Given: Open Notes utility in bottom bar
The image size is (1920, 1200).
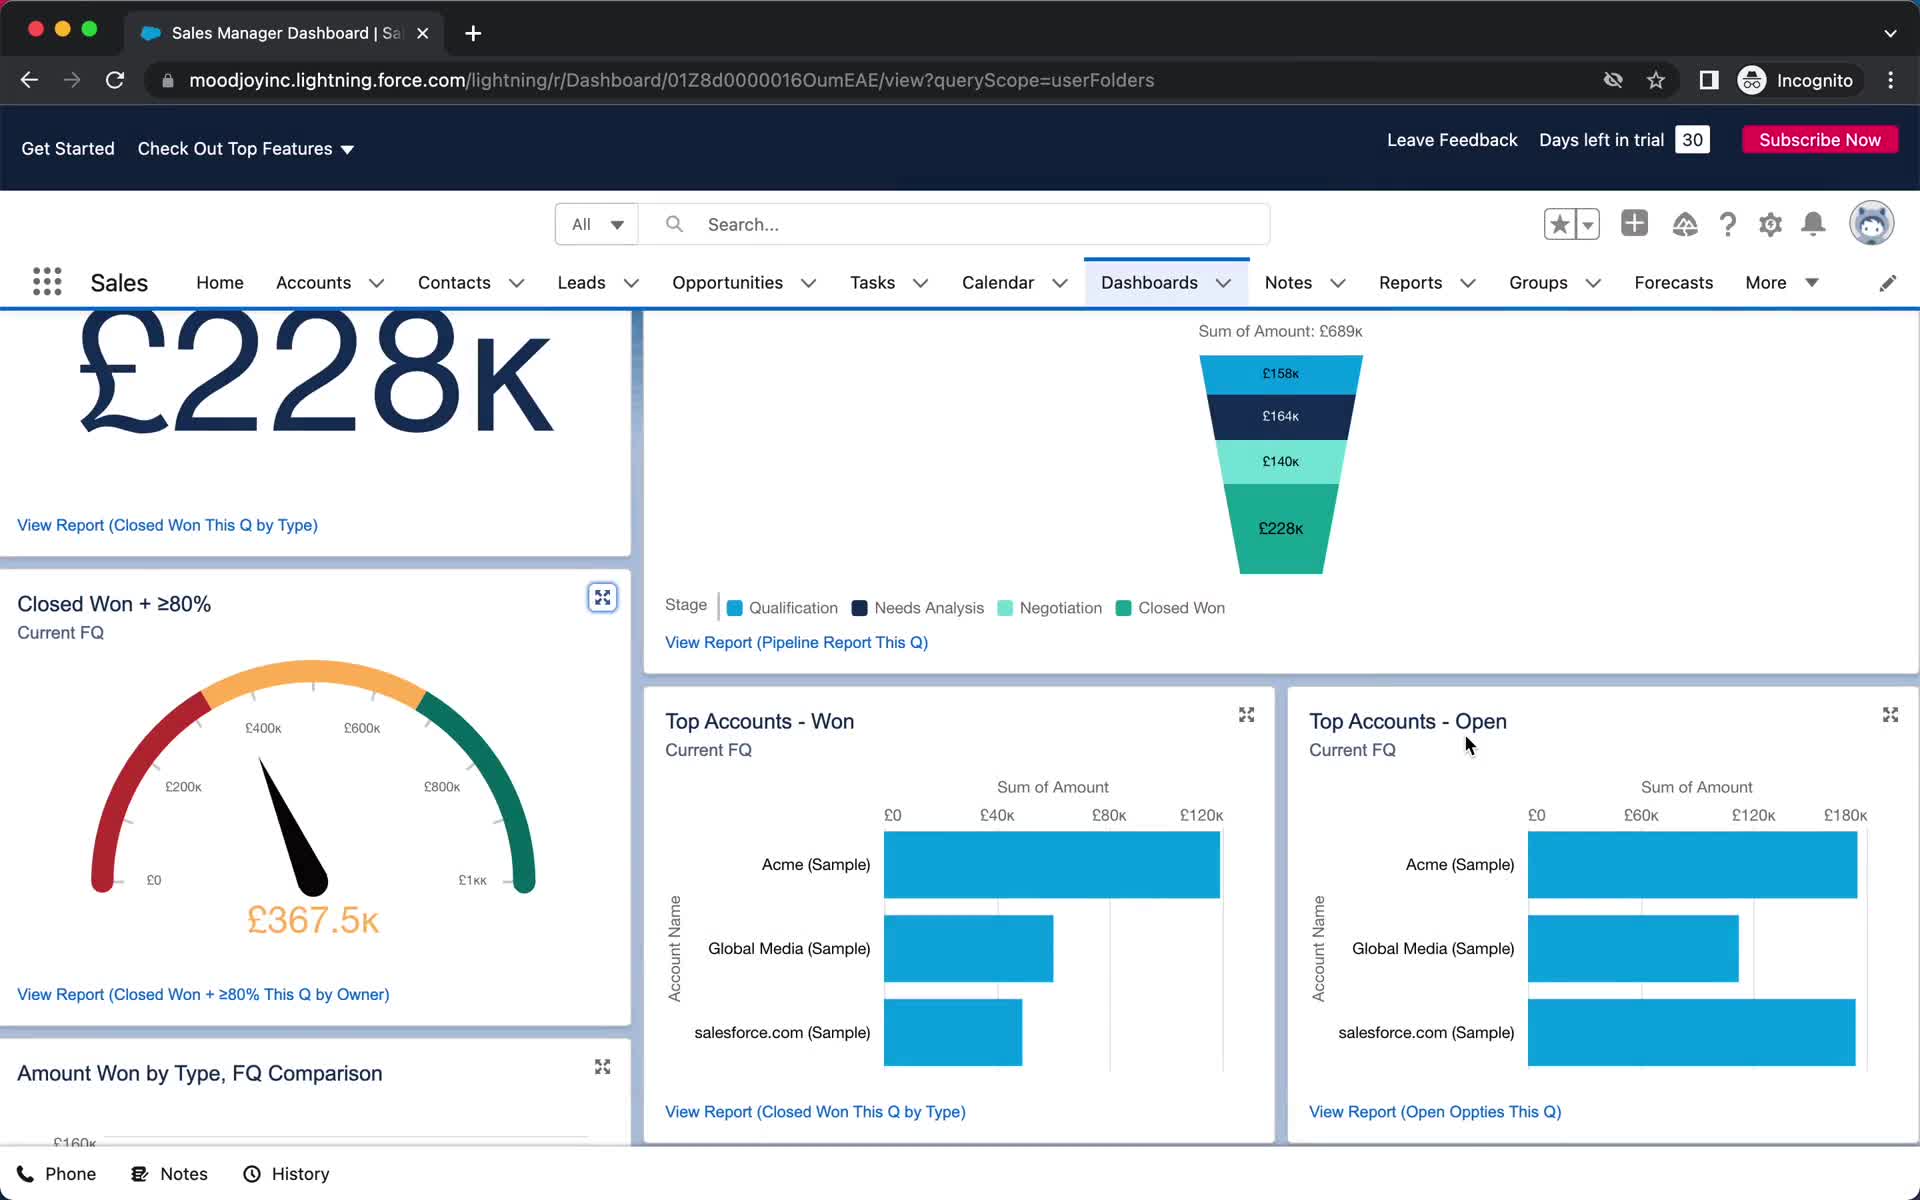Looking at the screenshot, I should [169, 1174].
